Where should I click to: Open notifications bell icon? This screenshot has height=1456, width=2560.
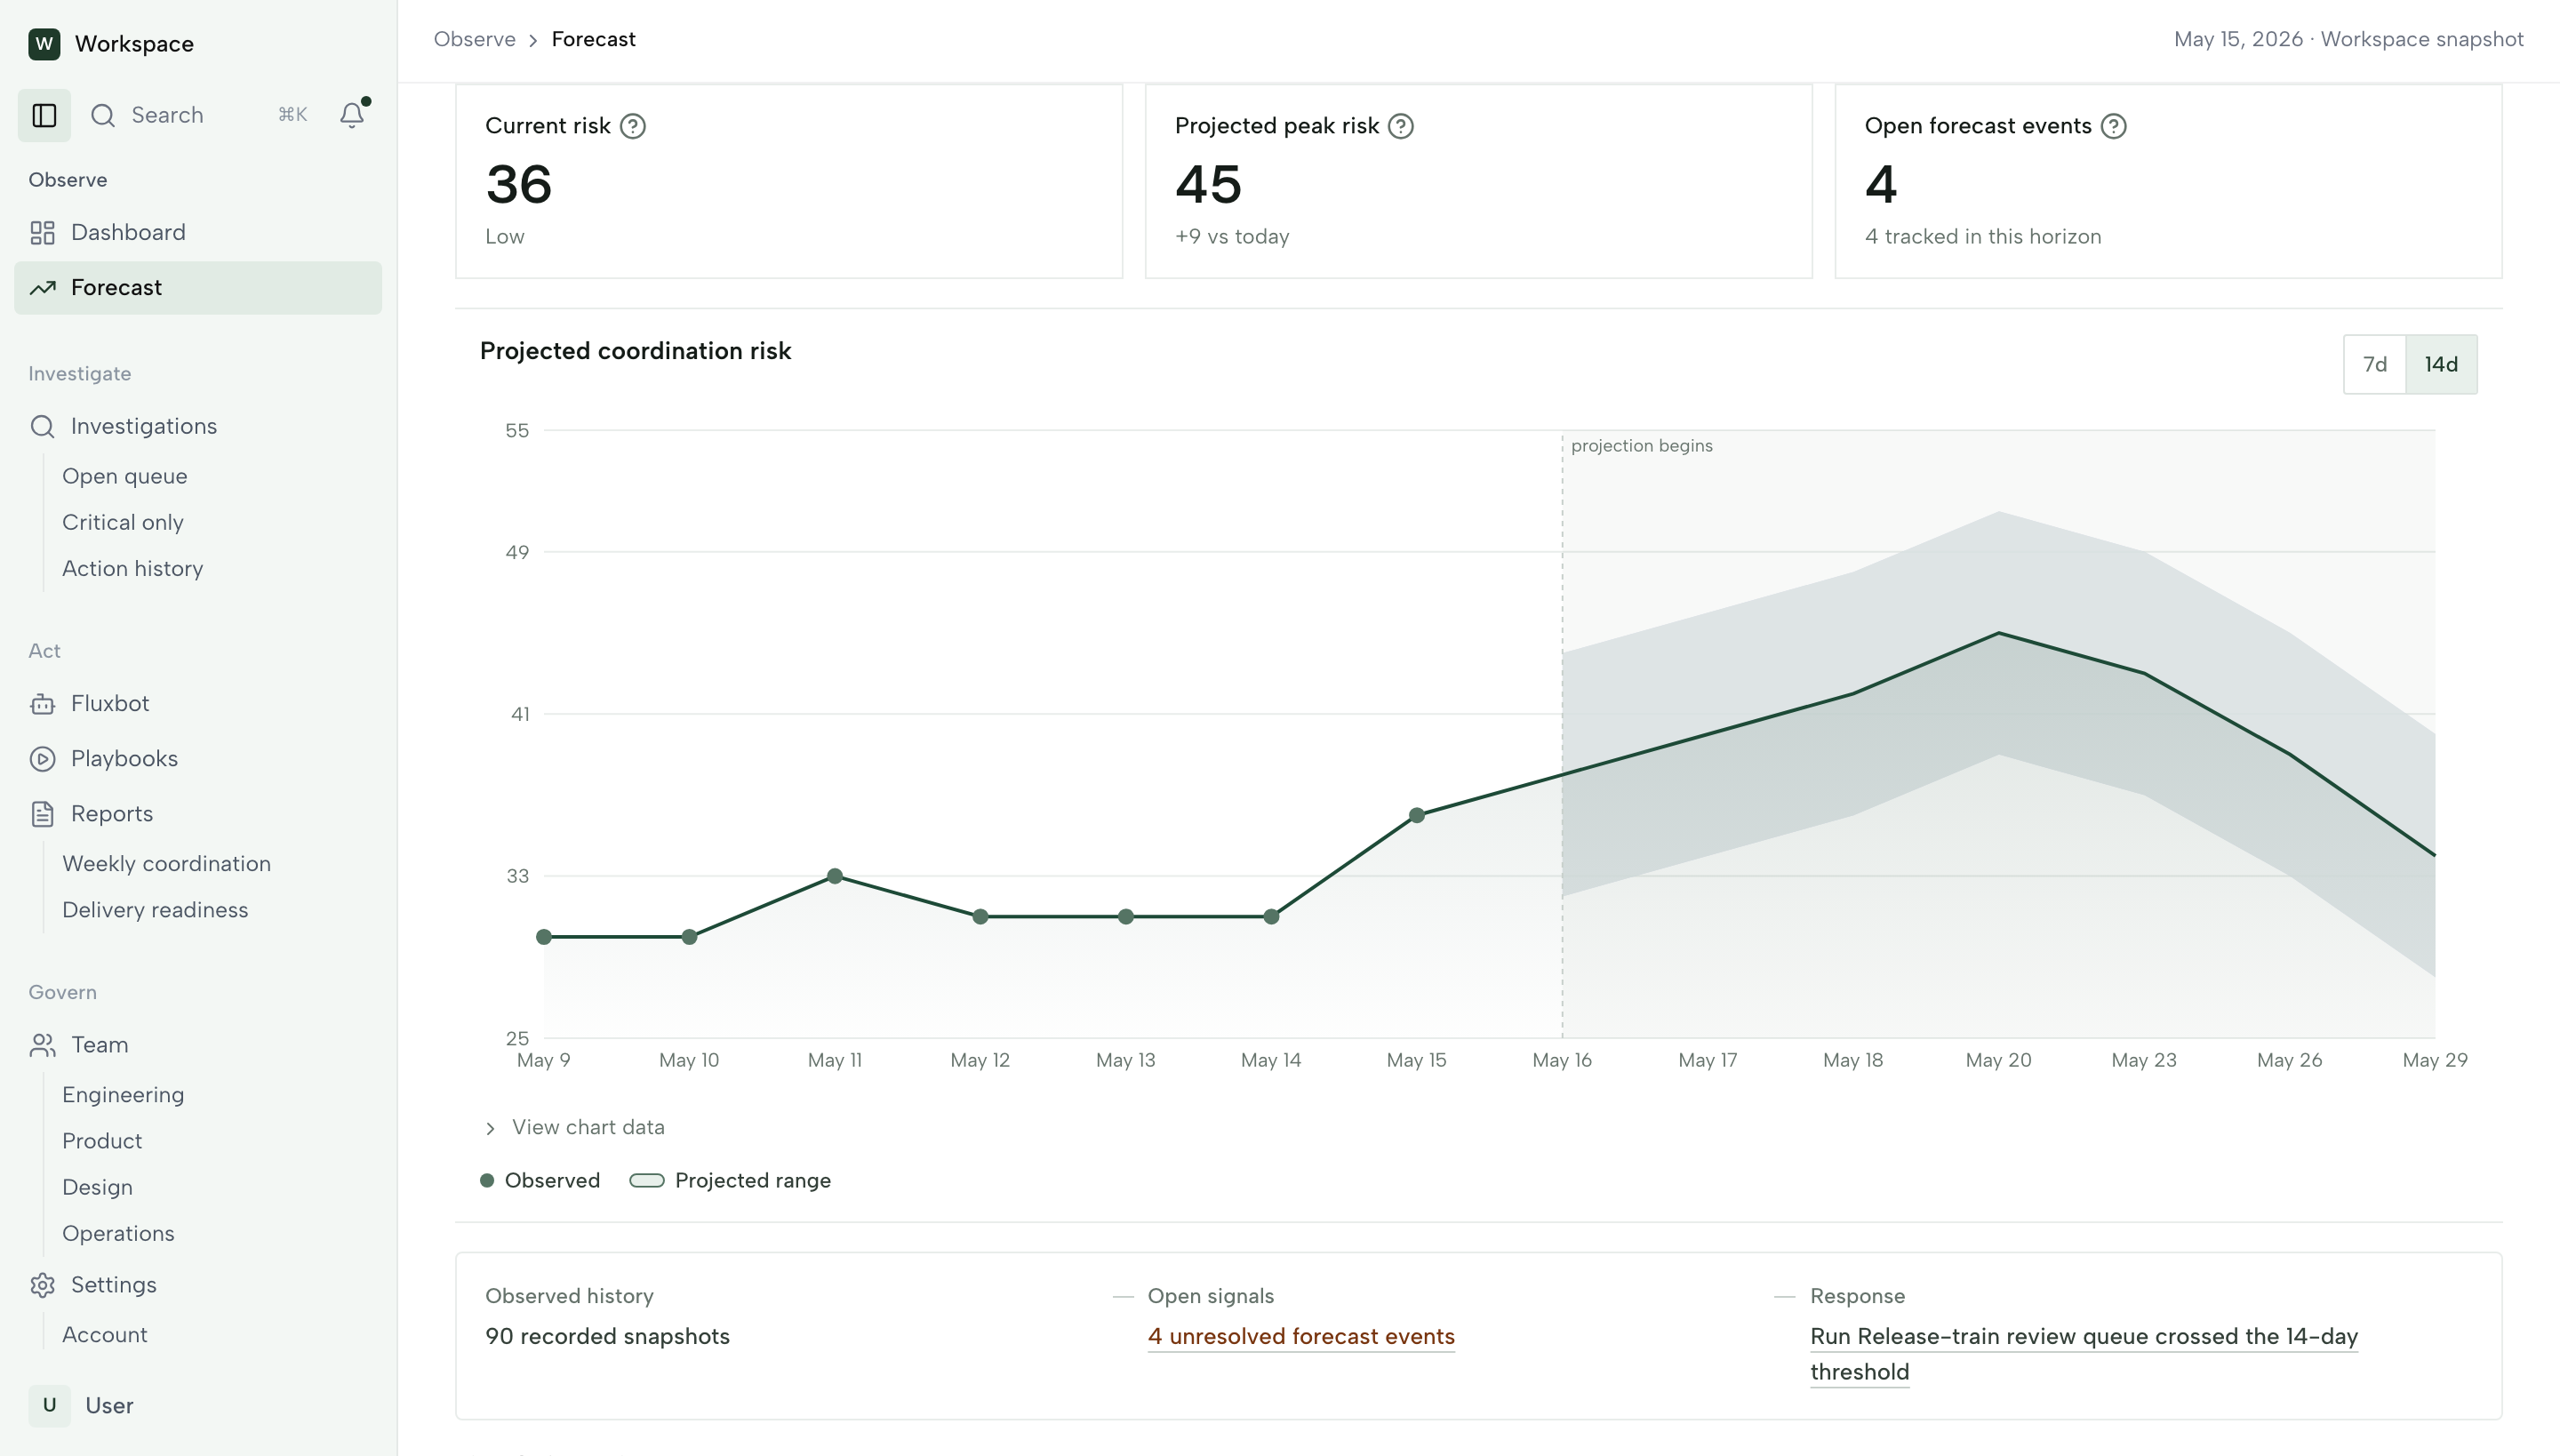click(352, 115)
